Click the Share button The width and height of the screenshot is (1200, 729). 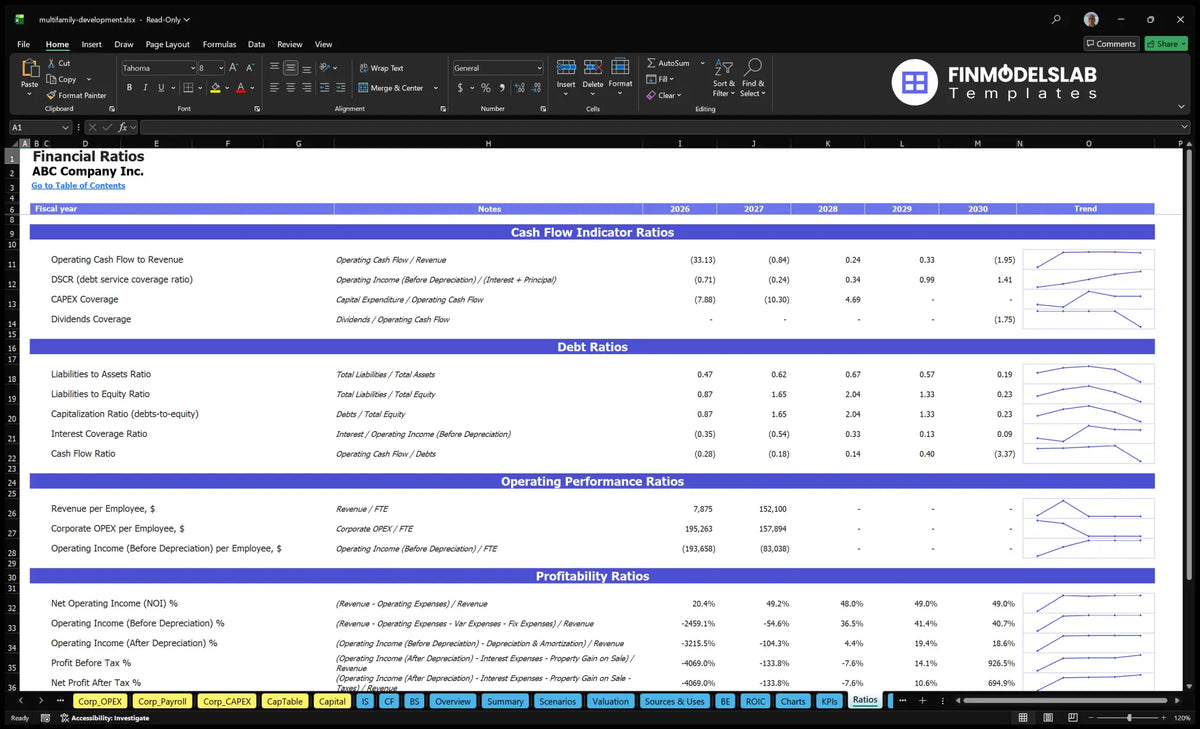(1166, 44)
